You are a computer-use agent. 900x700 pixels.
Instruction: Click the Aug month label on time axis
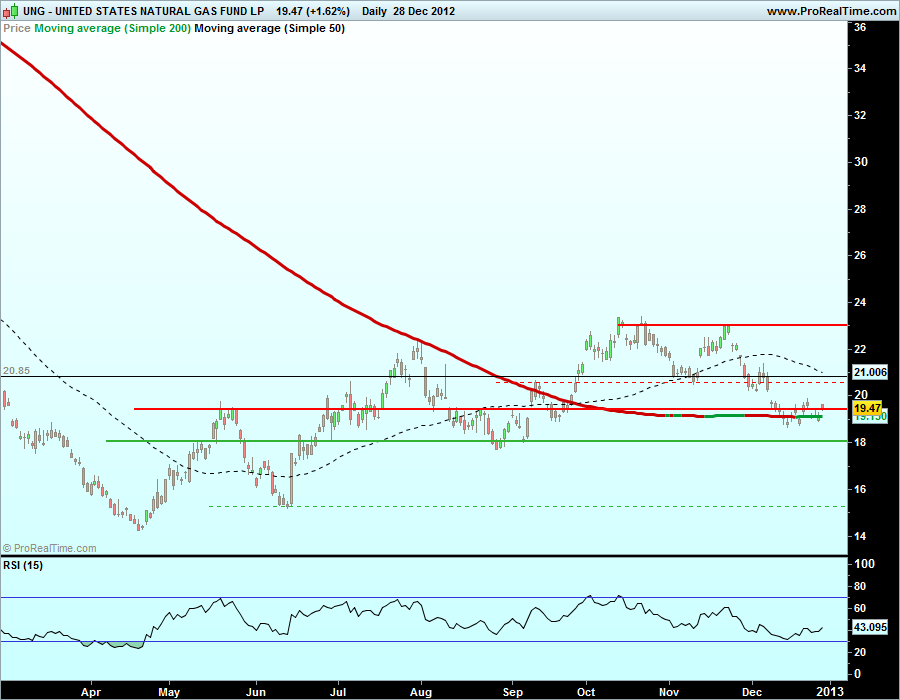point(421,692)
